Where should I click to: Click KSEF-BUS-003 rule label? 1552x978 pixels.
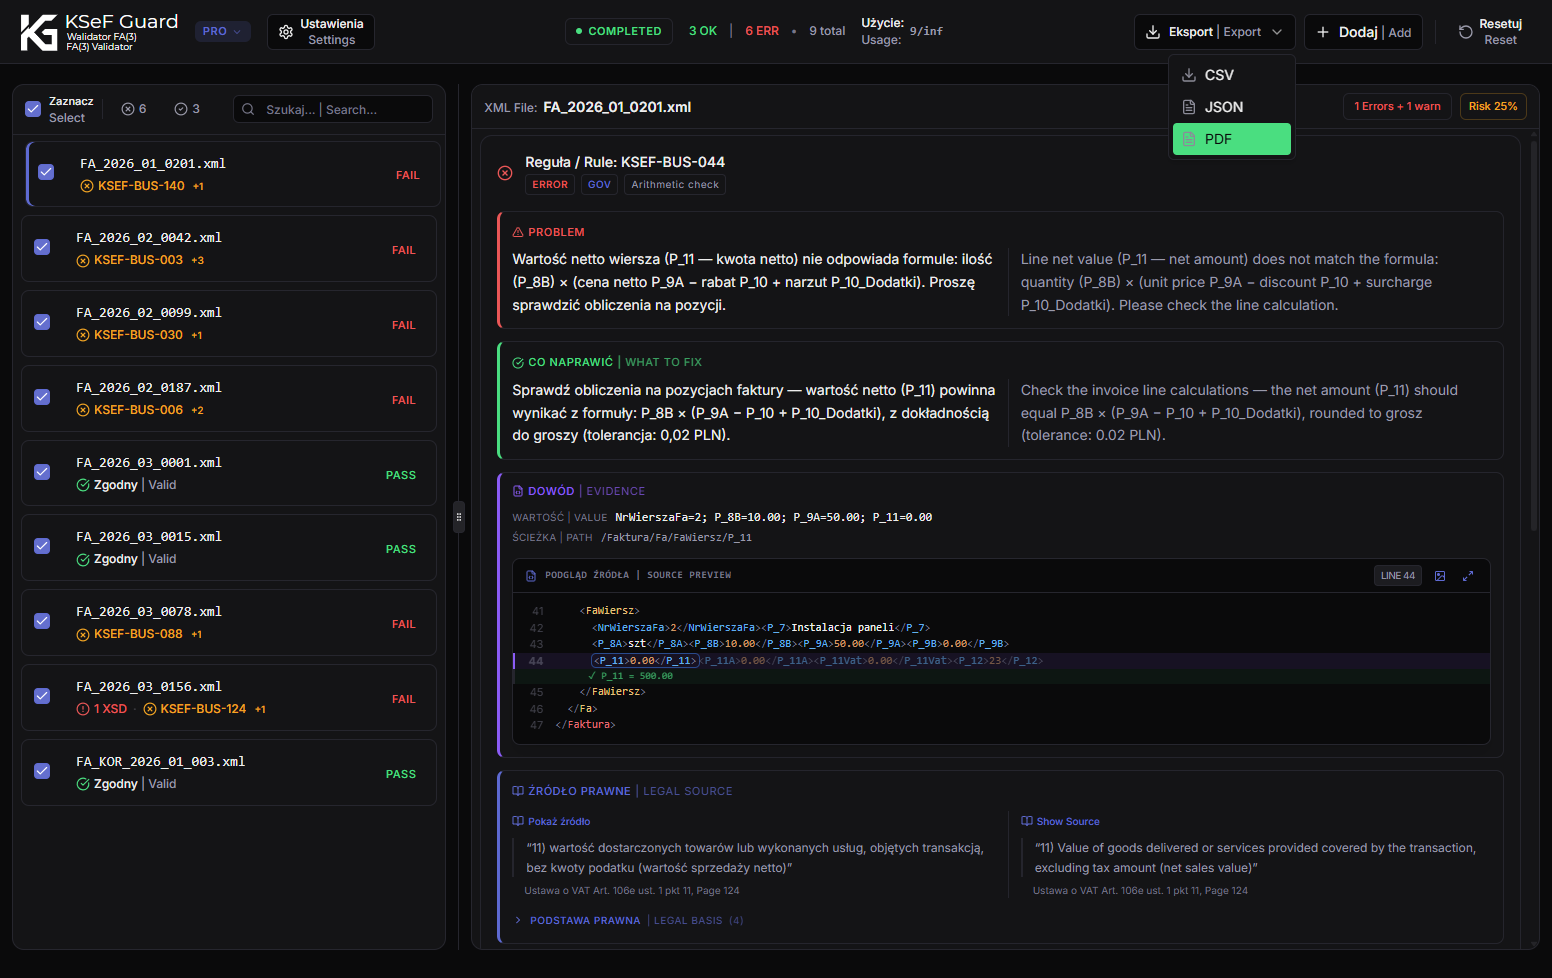138,260
